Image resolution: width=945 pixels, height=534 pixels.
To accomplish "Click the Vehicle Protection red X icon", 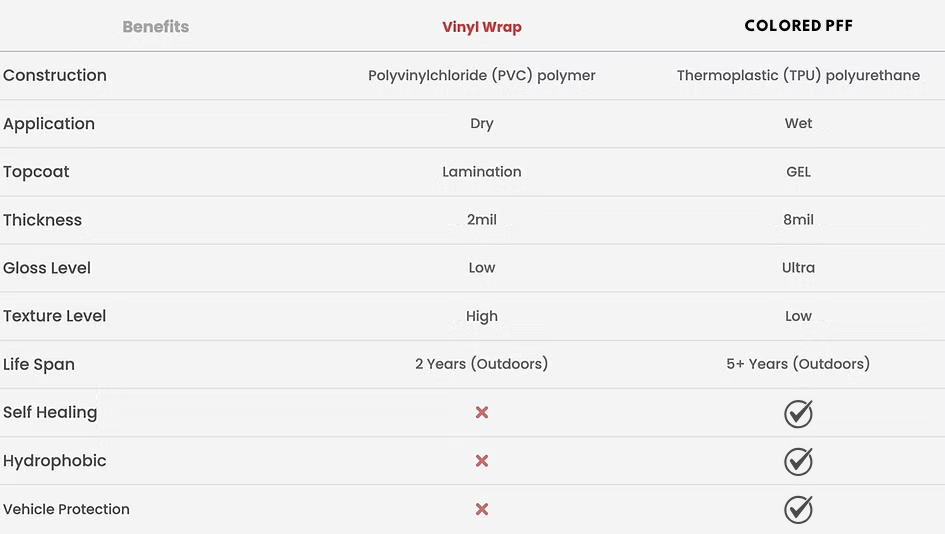I will (482, 509).
